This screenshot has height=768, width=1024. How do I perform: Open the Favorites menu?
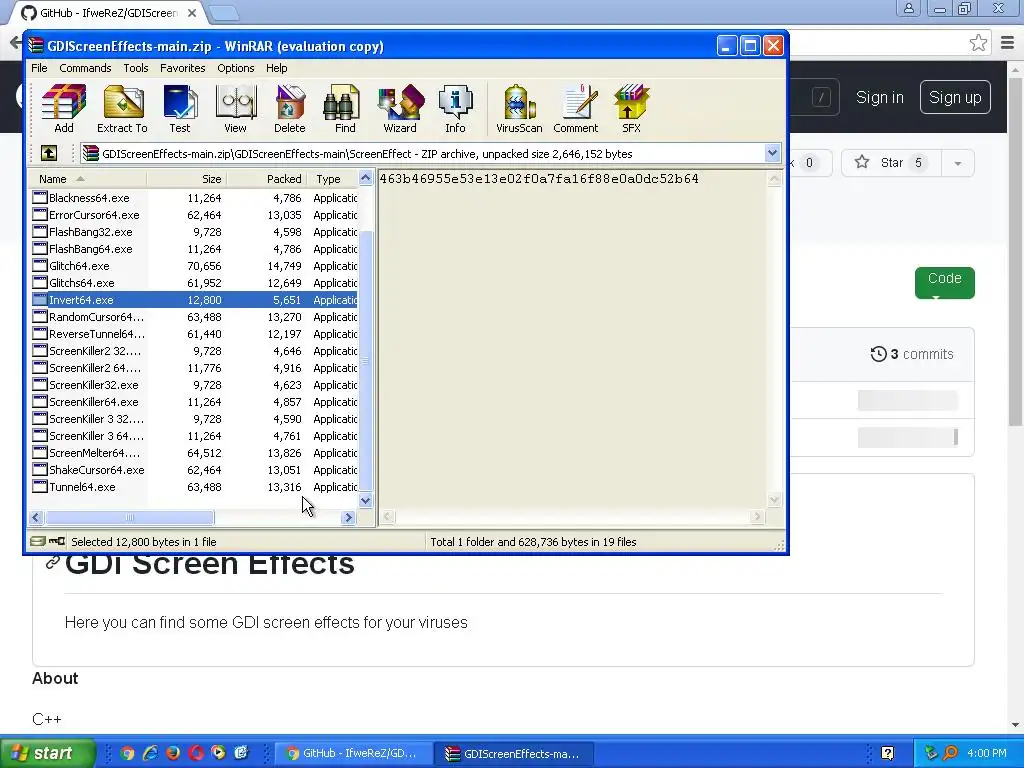click(183, 68)
